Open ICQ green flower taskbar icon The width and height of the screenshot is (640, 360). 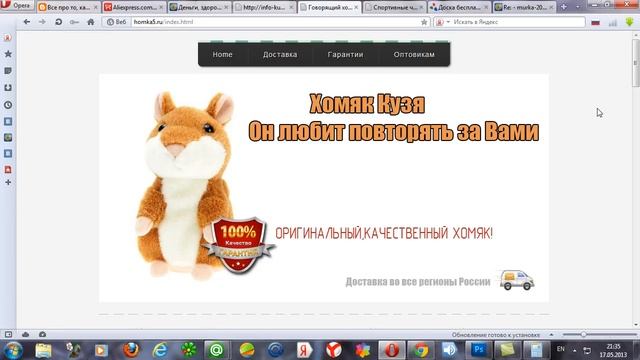tap(188, 350)
